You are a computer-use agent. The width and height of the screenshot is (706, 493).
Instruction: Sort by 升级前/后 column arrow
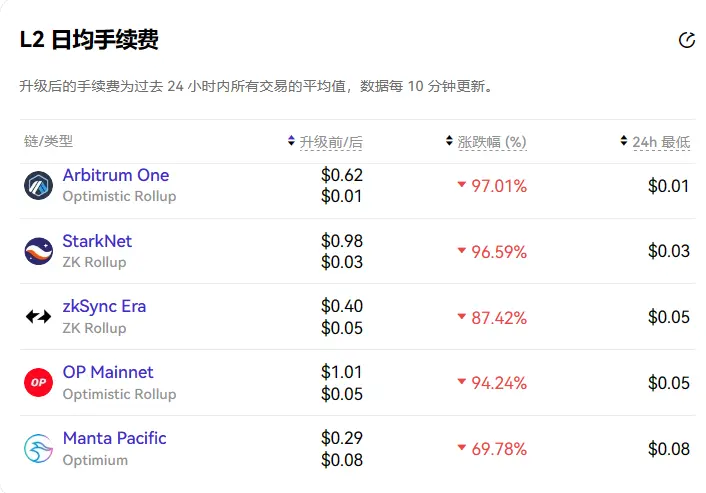(x=291, y=142)
